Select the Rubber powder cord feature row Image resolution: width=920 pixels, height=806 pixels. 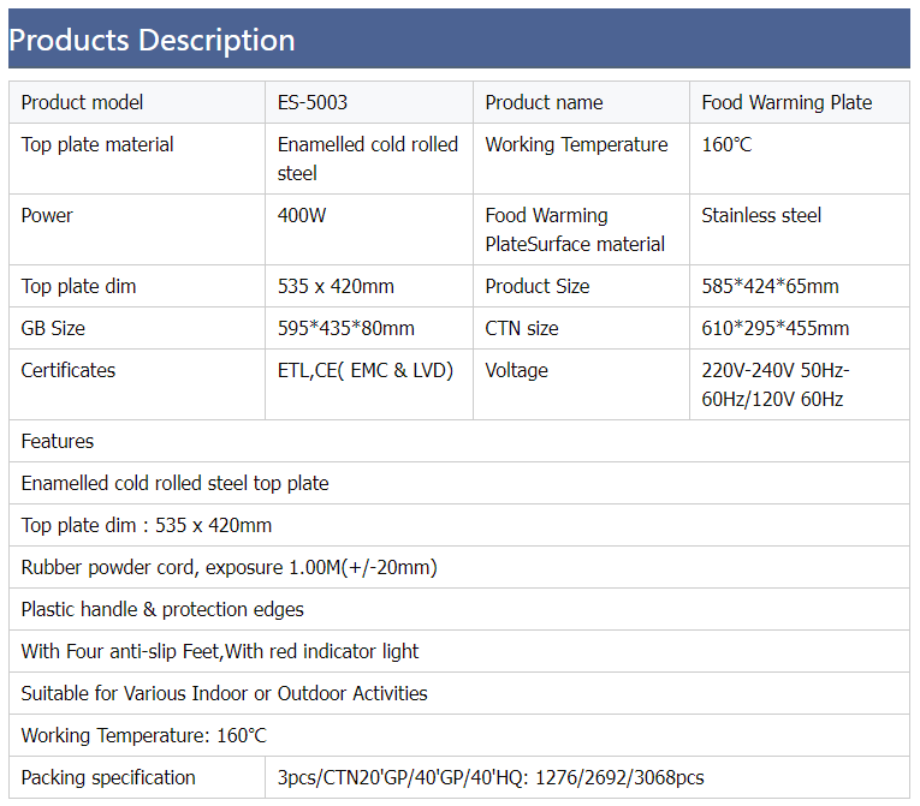(229, 568)
